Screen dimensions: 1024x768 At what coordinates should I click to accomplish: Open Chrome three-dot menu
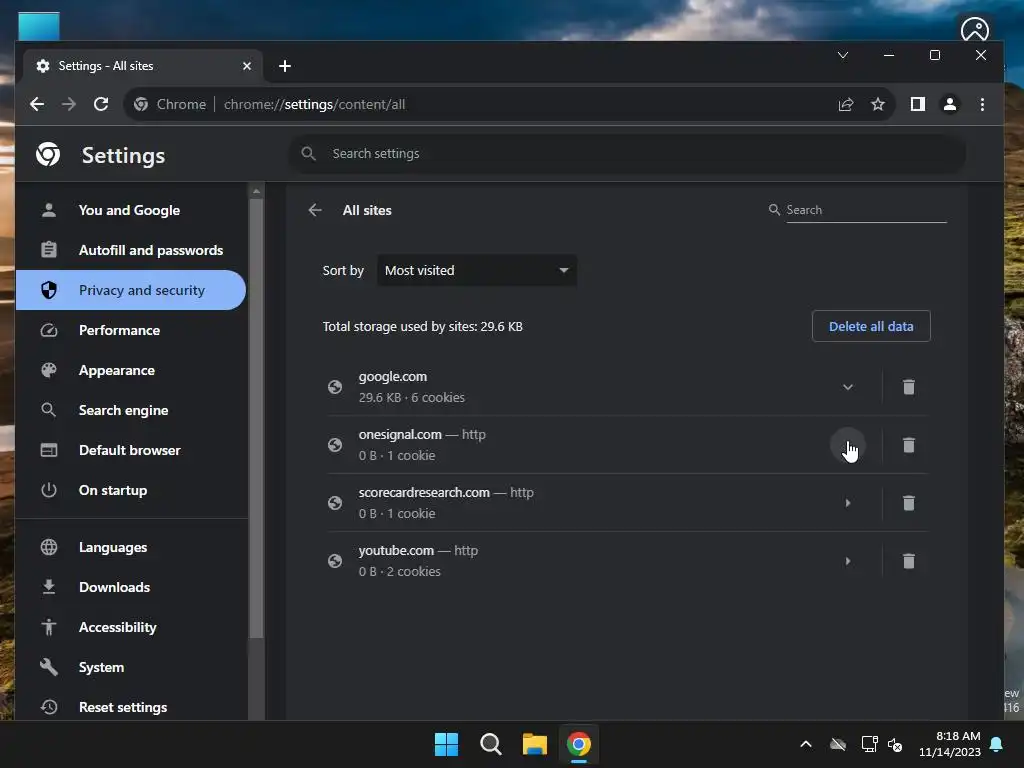click(982, 104)
